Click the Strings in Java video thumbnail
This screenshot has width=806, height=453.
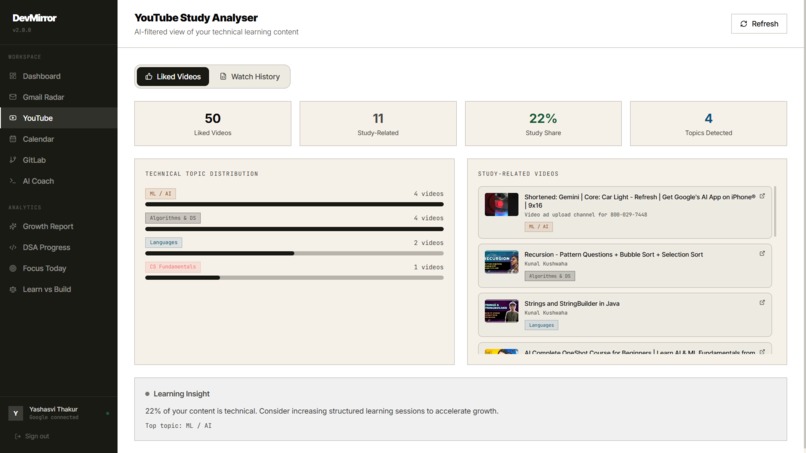pos(501,311)
